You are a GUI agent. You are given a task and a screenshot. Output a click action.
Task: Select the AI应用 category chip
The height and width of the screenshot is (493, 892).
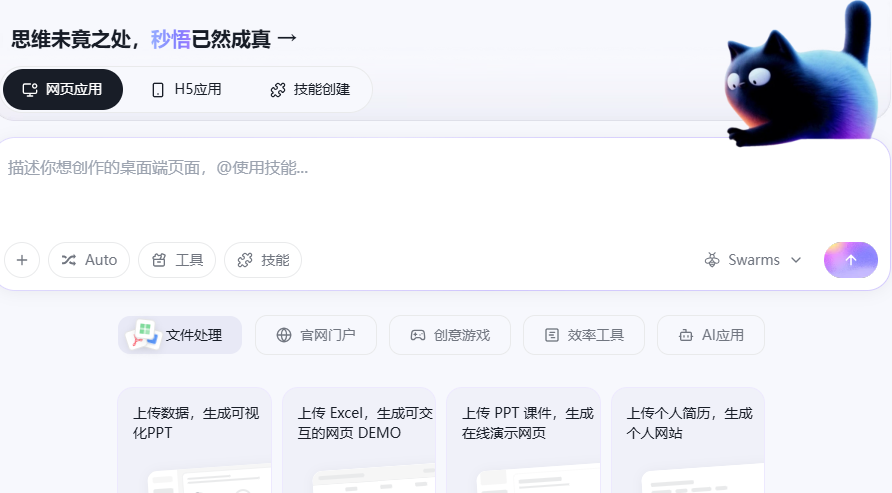point(711,335)
